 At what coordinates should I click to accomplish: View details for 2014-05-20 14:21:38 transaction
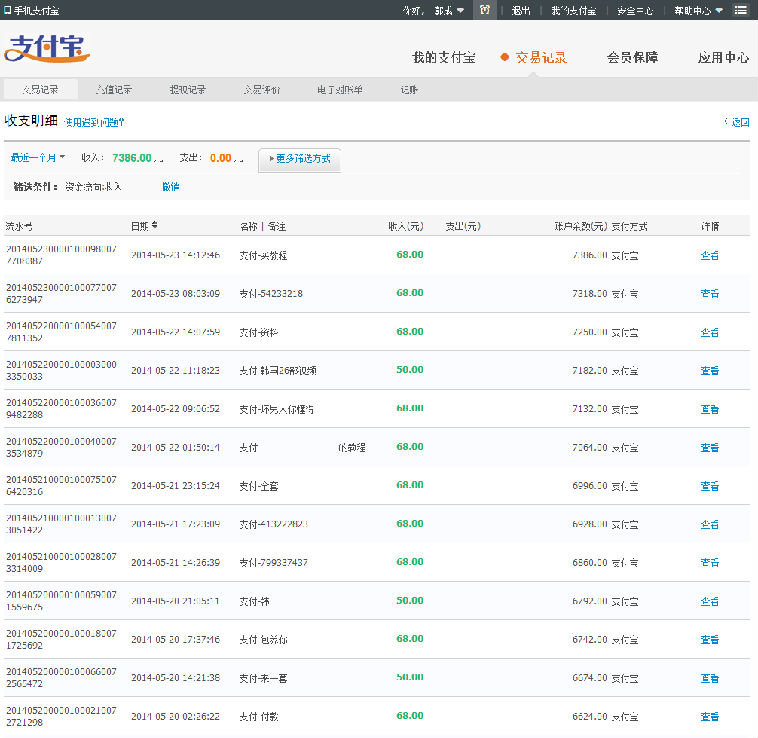pyautogui.click(x=710, y=678)
